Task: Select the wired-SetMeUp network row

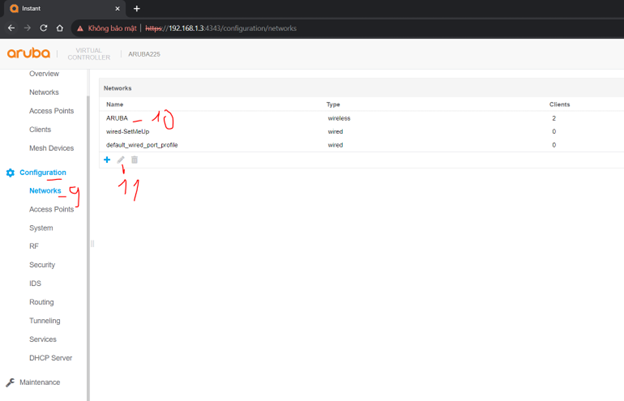Action: [128, 131]
